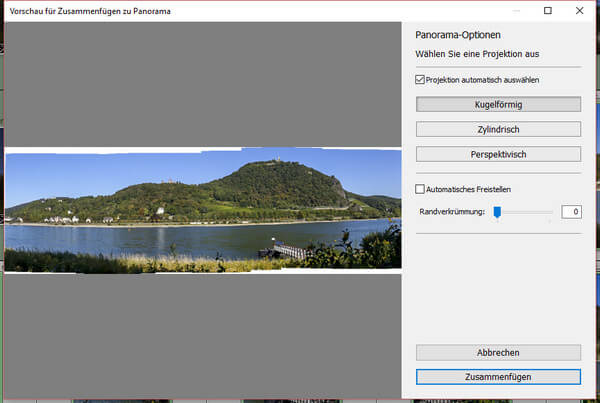600x403 pixels.
Task: Start merging with the Zusammenfügen button
Action: [x=498, y=377]
